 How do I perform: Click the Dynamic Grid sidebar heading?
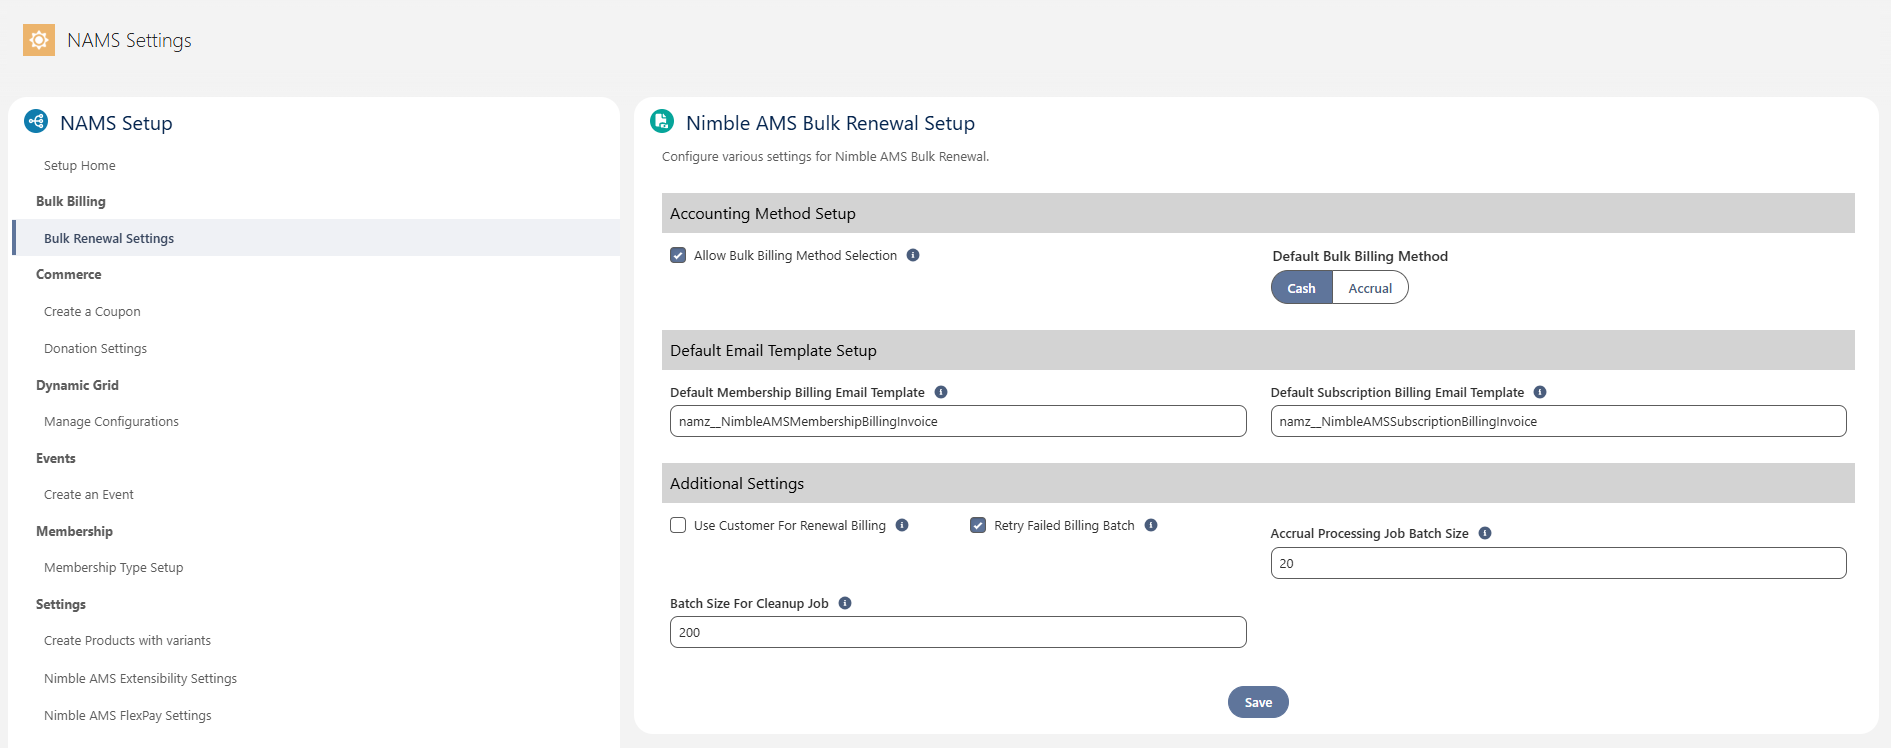click(77, 385)
